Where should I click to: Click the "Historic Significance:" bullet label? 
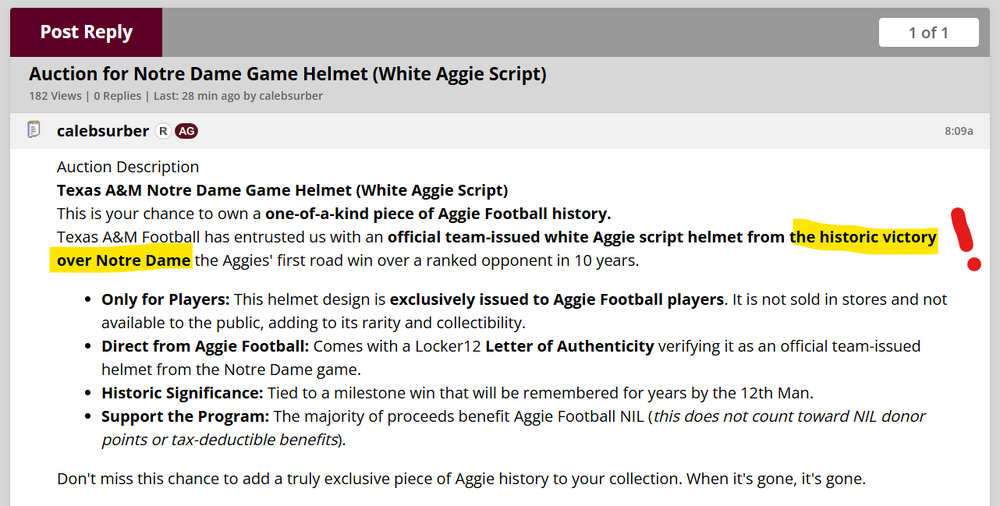click(x=182, y=393)
